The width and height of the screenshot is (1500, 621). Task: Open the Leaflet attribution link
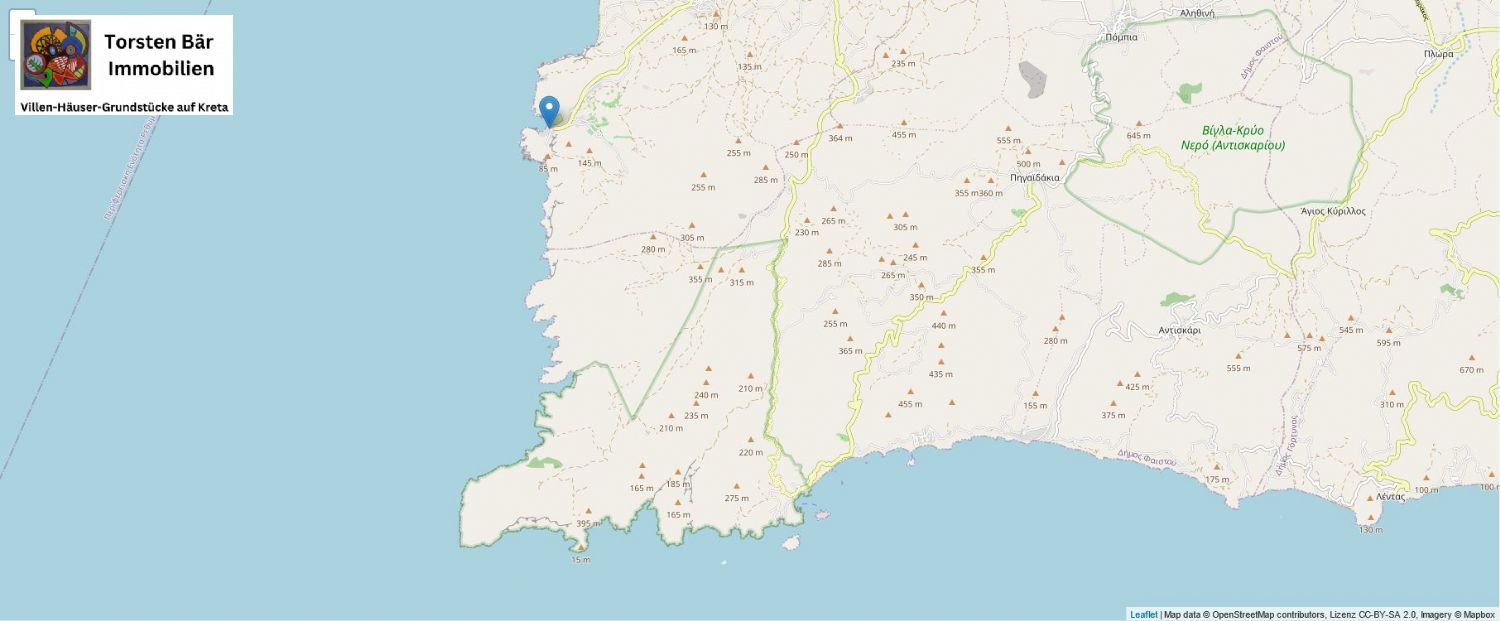tap(1143, 614)
